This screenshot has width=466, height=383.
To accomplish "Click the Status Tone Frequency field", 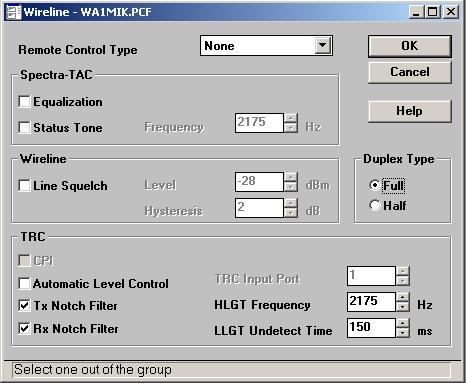I will point(259,123).
